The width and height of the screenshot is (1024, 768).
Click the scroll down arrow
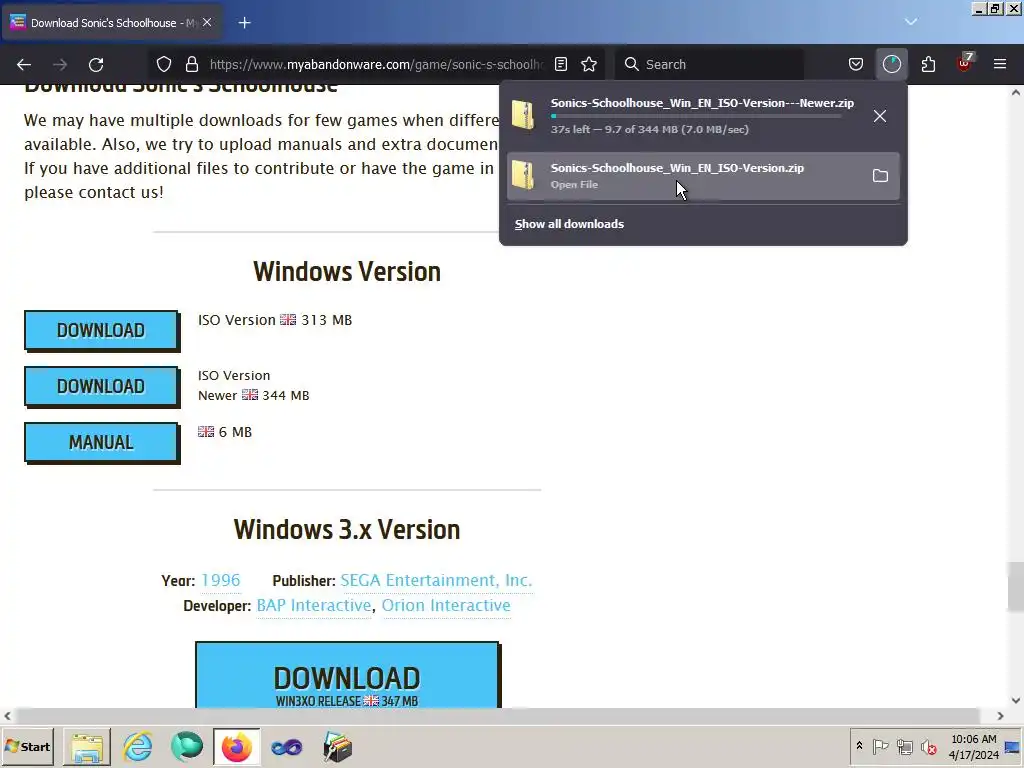pos(1016,700)
